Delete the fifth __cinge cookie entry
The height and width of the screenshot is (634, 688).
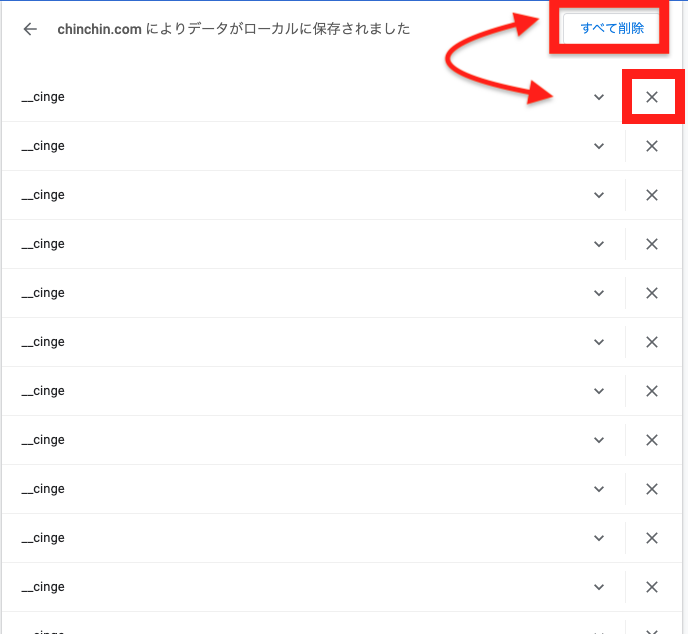[652, 293]
